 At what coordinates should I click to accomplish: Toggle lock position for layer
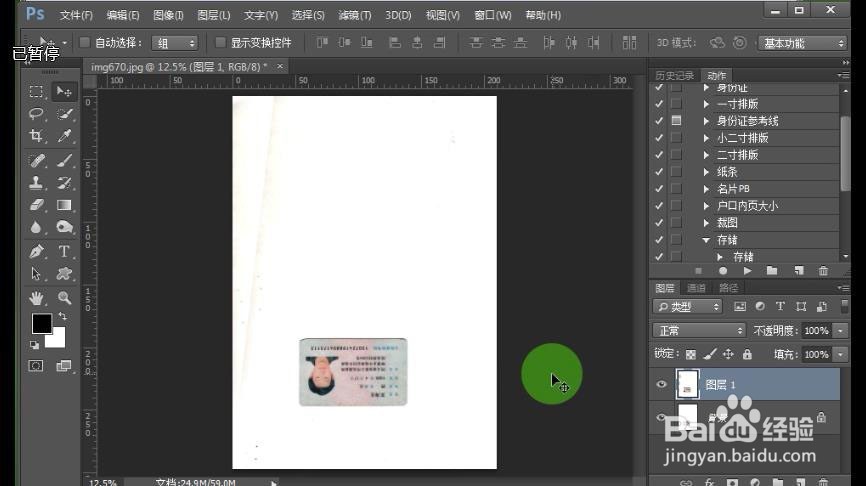point(728,354)
